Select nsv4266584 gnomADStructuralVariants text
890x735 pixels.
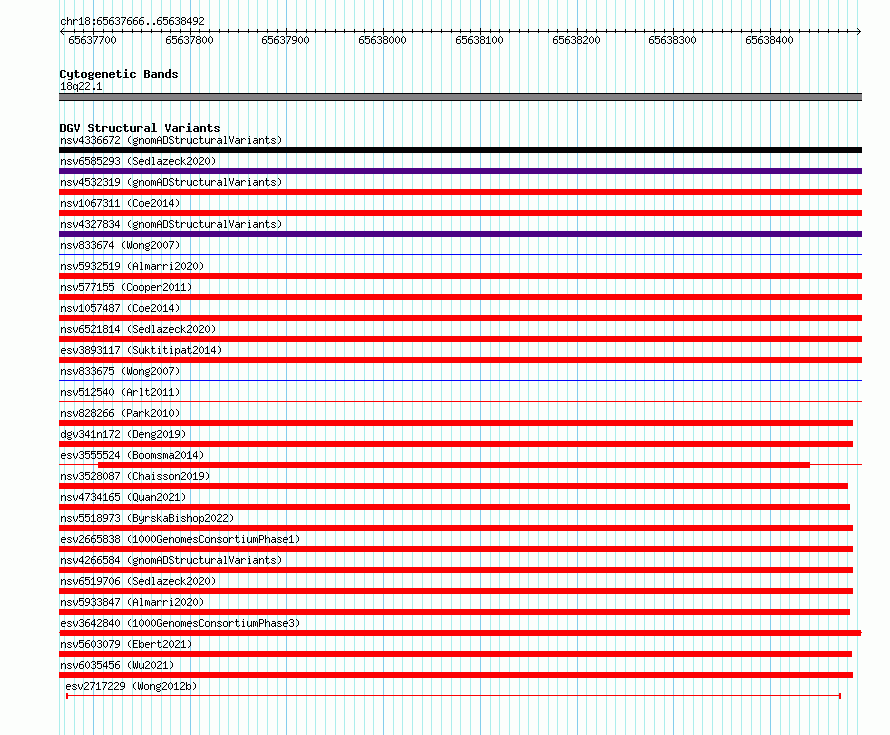(171, 560)
